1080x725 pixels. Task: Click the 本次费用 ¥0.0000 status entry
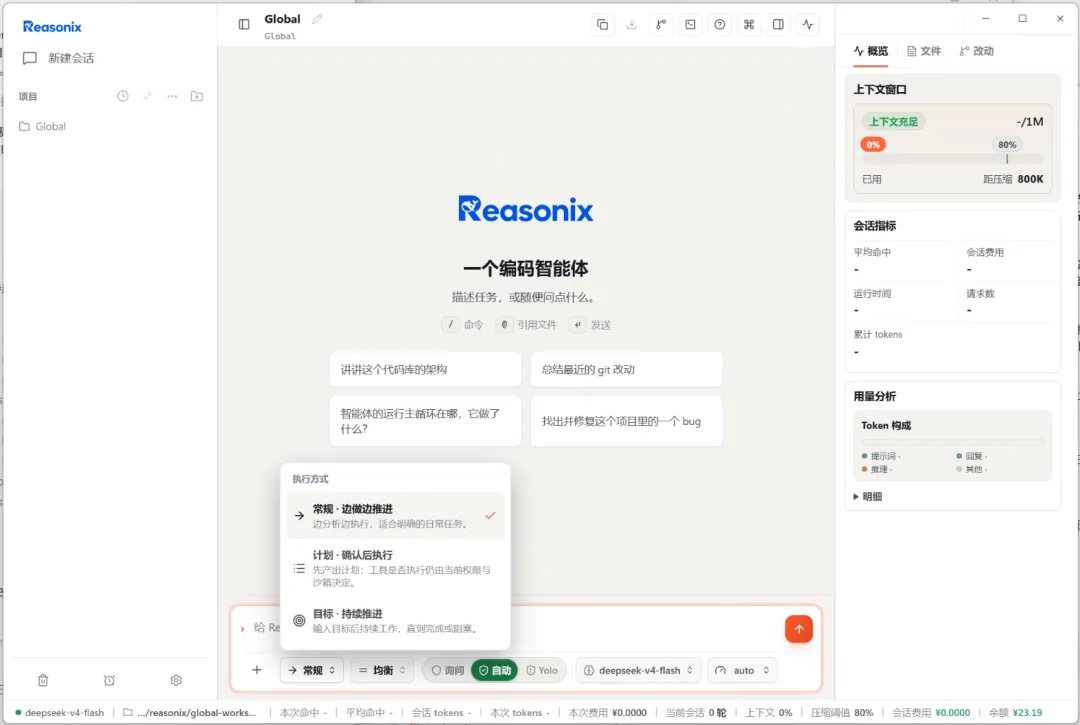point(608,713)
